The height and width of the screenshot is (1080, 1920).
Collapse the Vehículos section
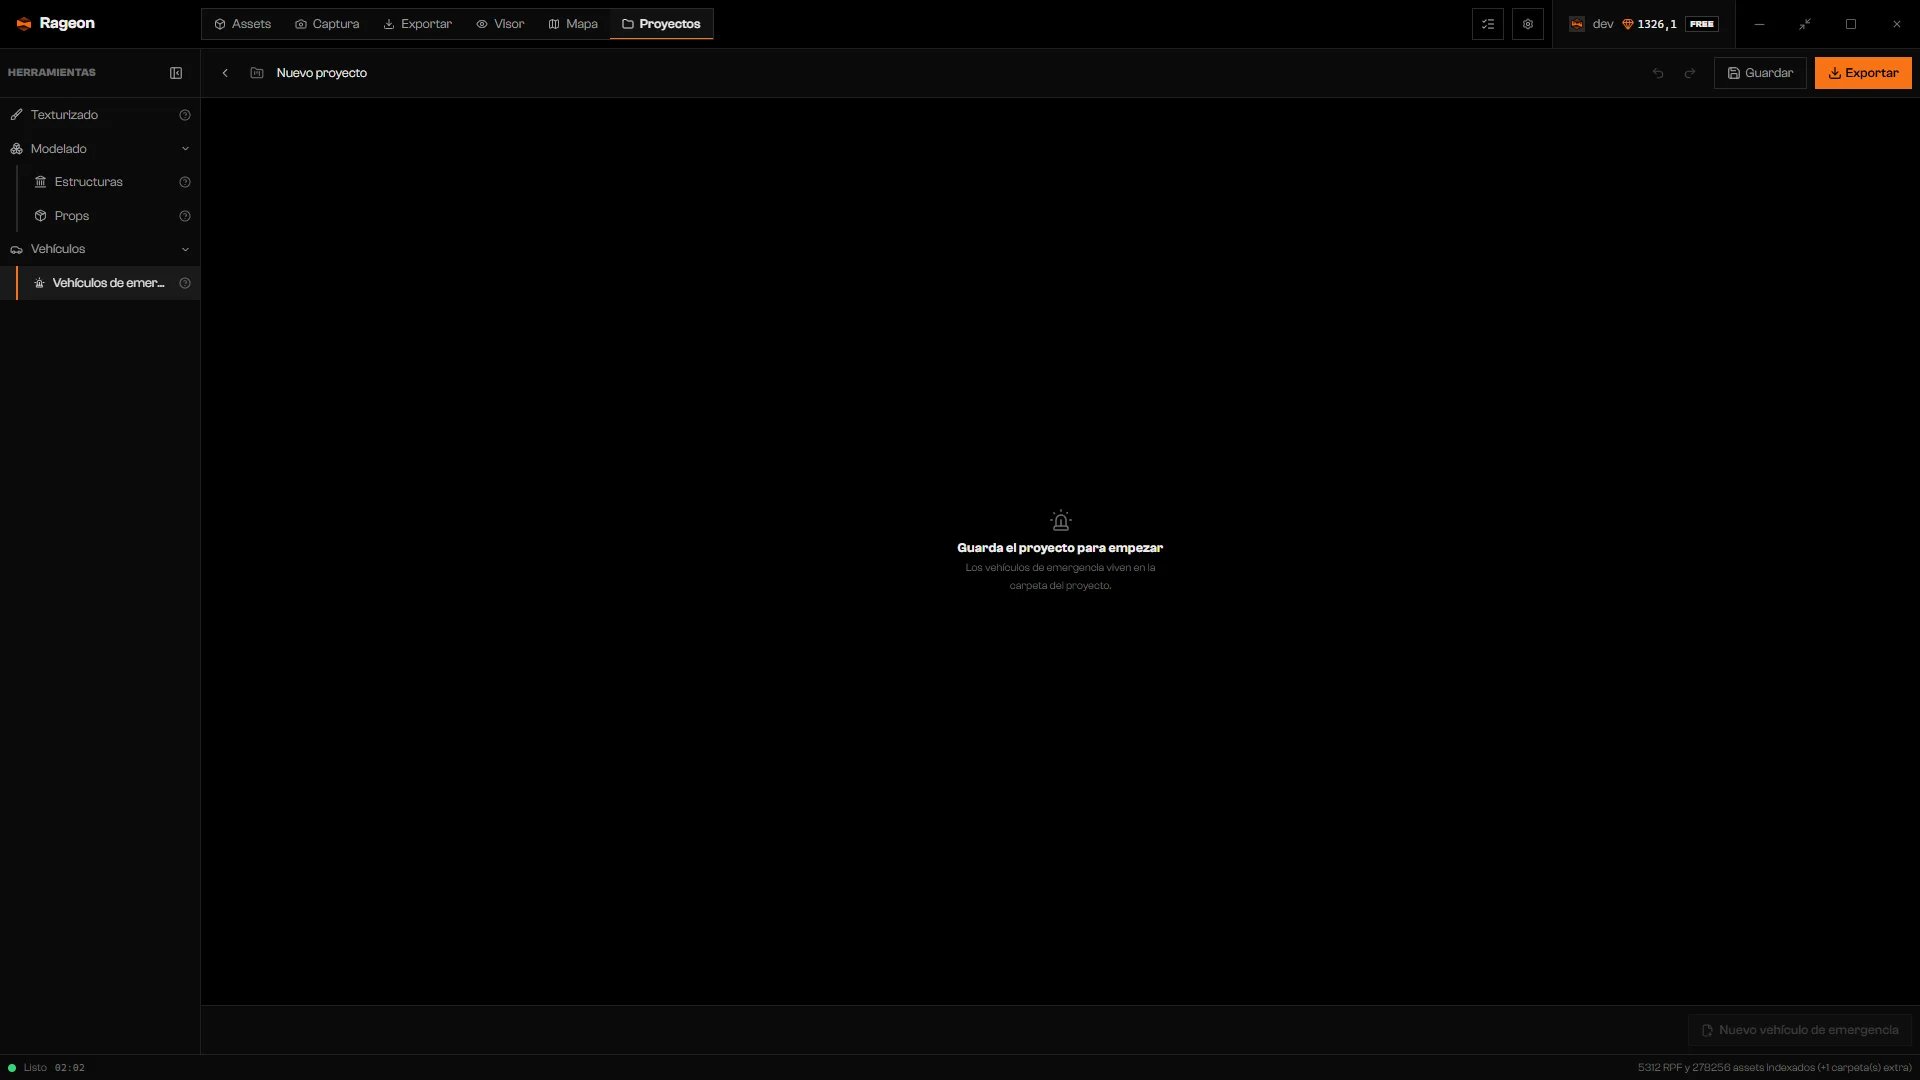(x=185, y=249)
